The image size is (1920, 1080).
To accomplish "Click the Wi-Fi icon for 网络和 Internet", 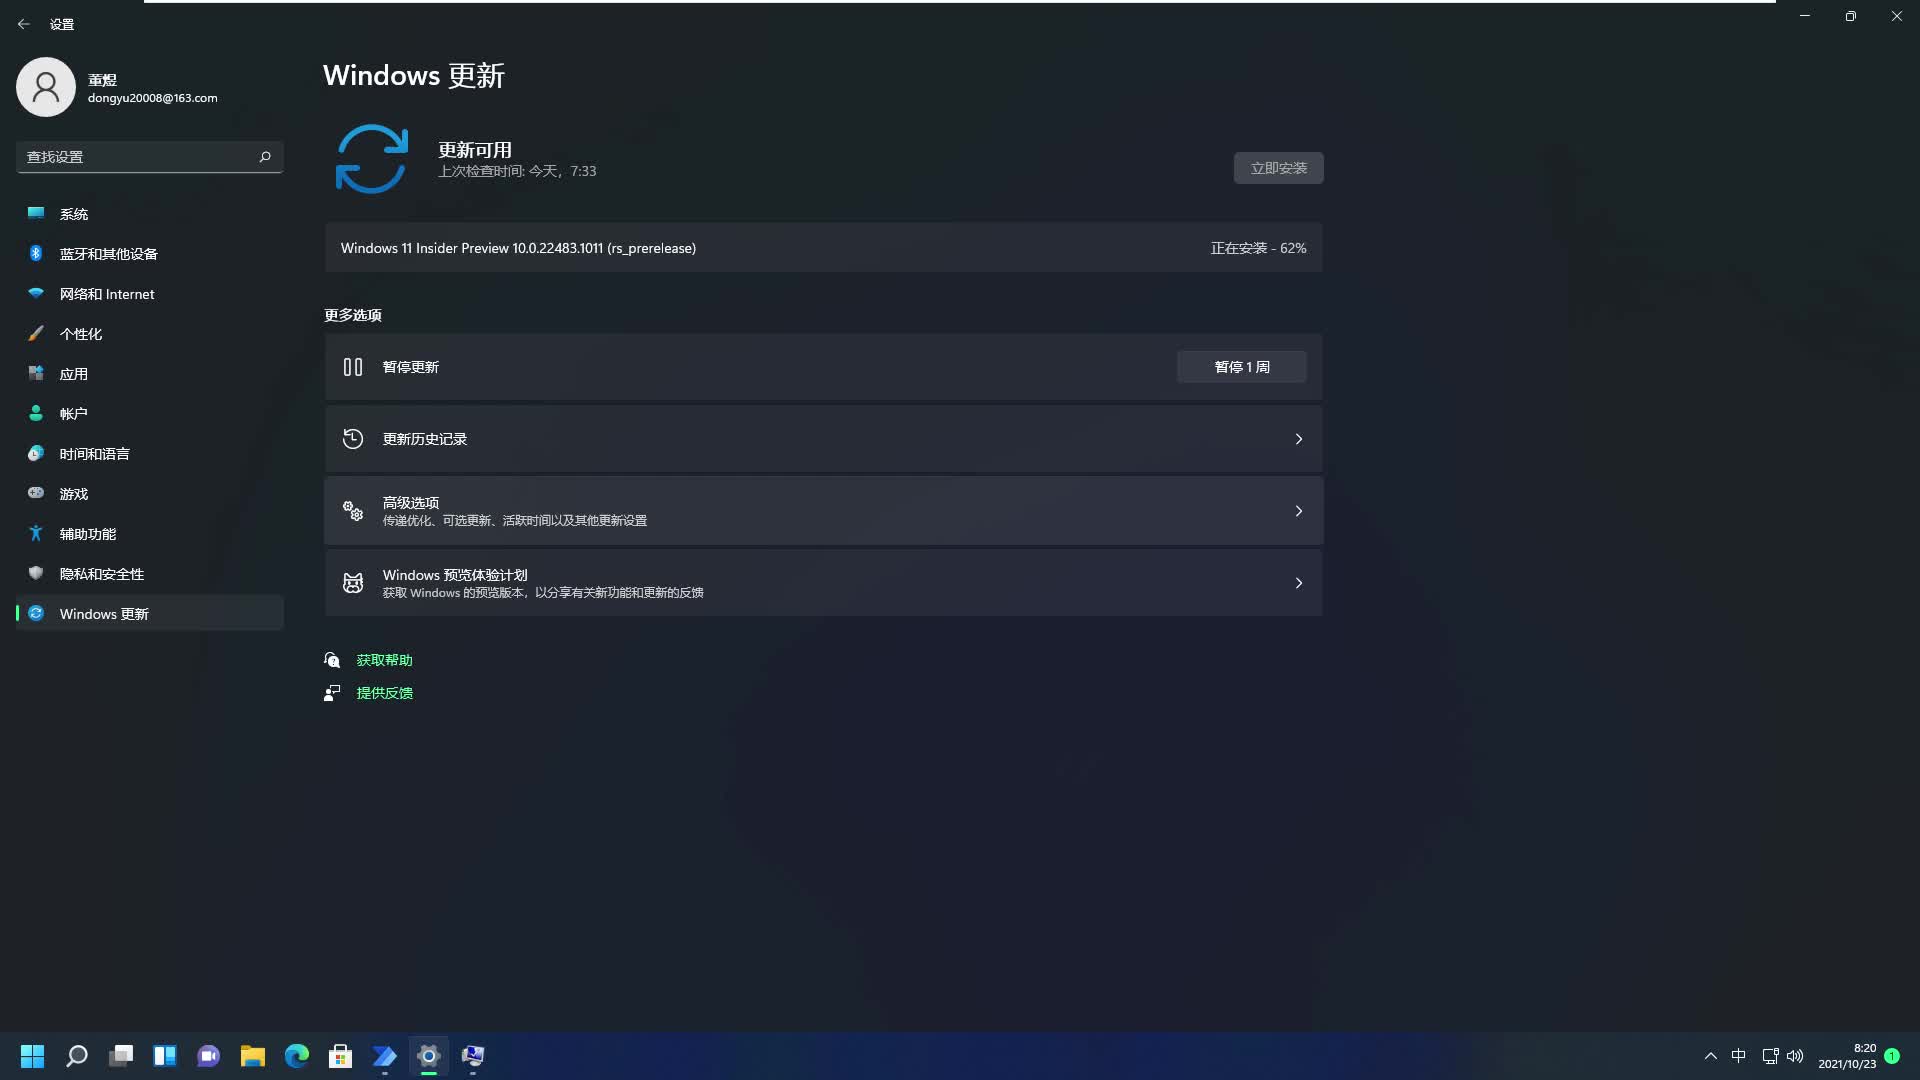I will point(36,293).
